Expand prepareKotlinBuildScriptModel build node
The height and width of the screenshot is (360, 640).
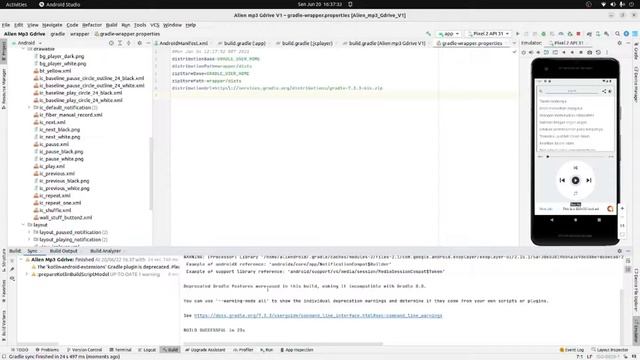pyautogui.click(x=27, y=274)
